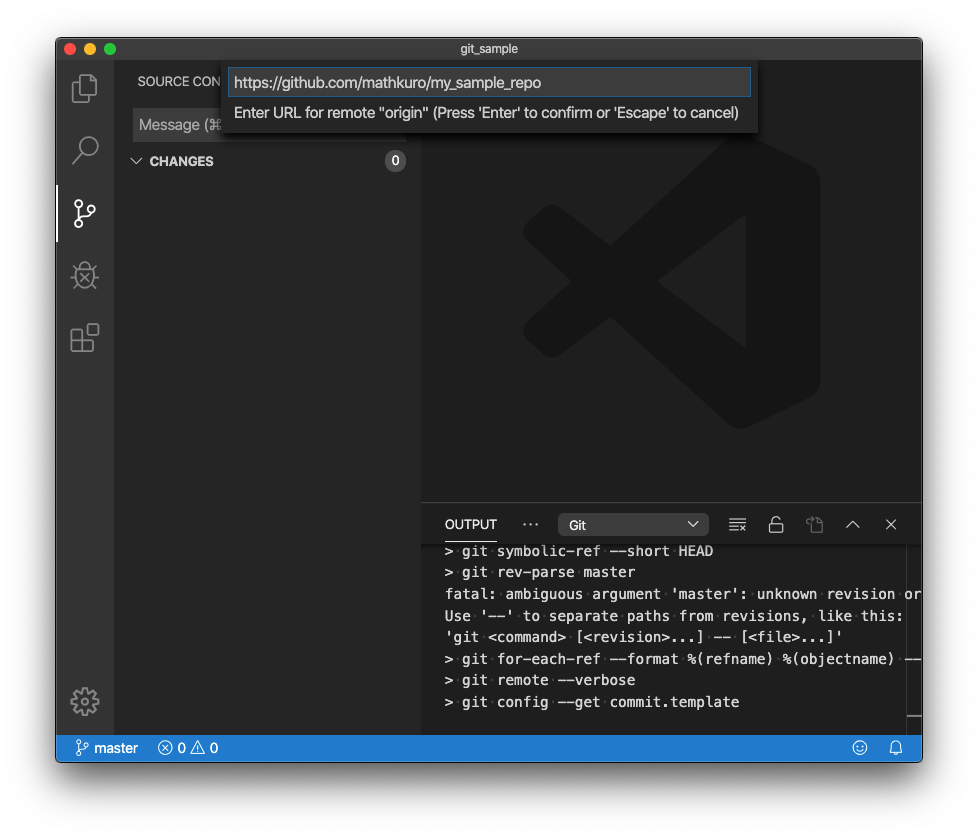The height and width of the screenshot is (836, 978).
Task: Click the fatal ambiguous argument error line
Action: click(x=682, y=594)
